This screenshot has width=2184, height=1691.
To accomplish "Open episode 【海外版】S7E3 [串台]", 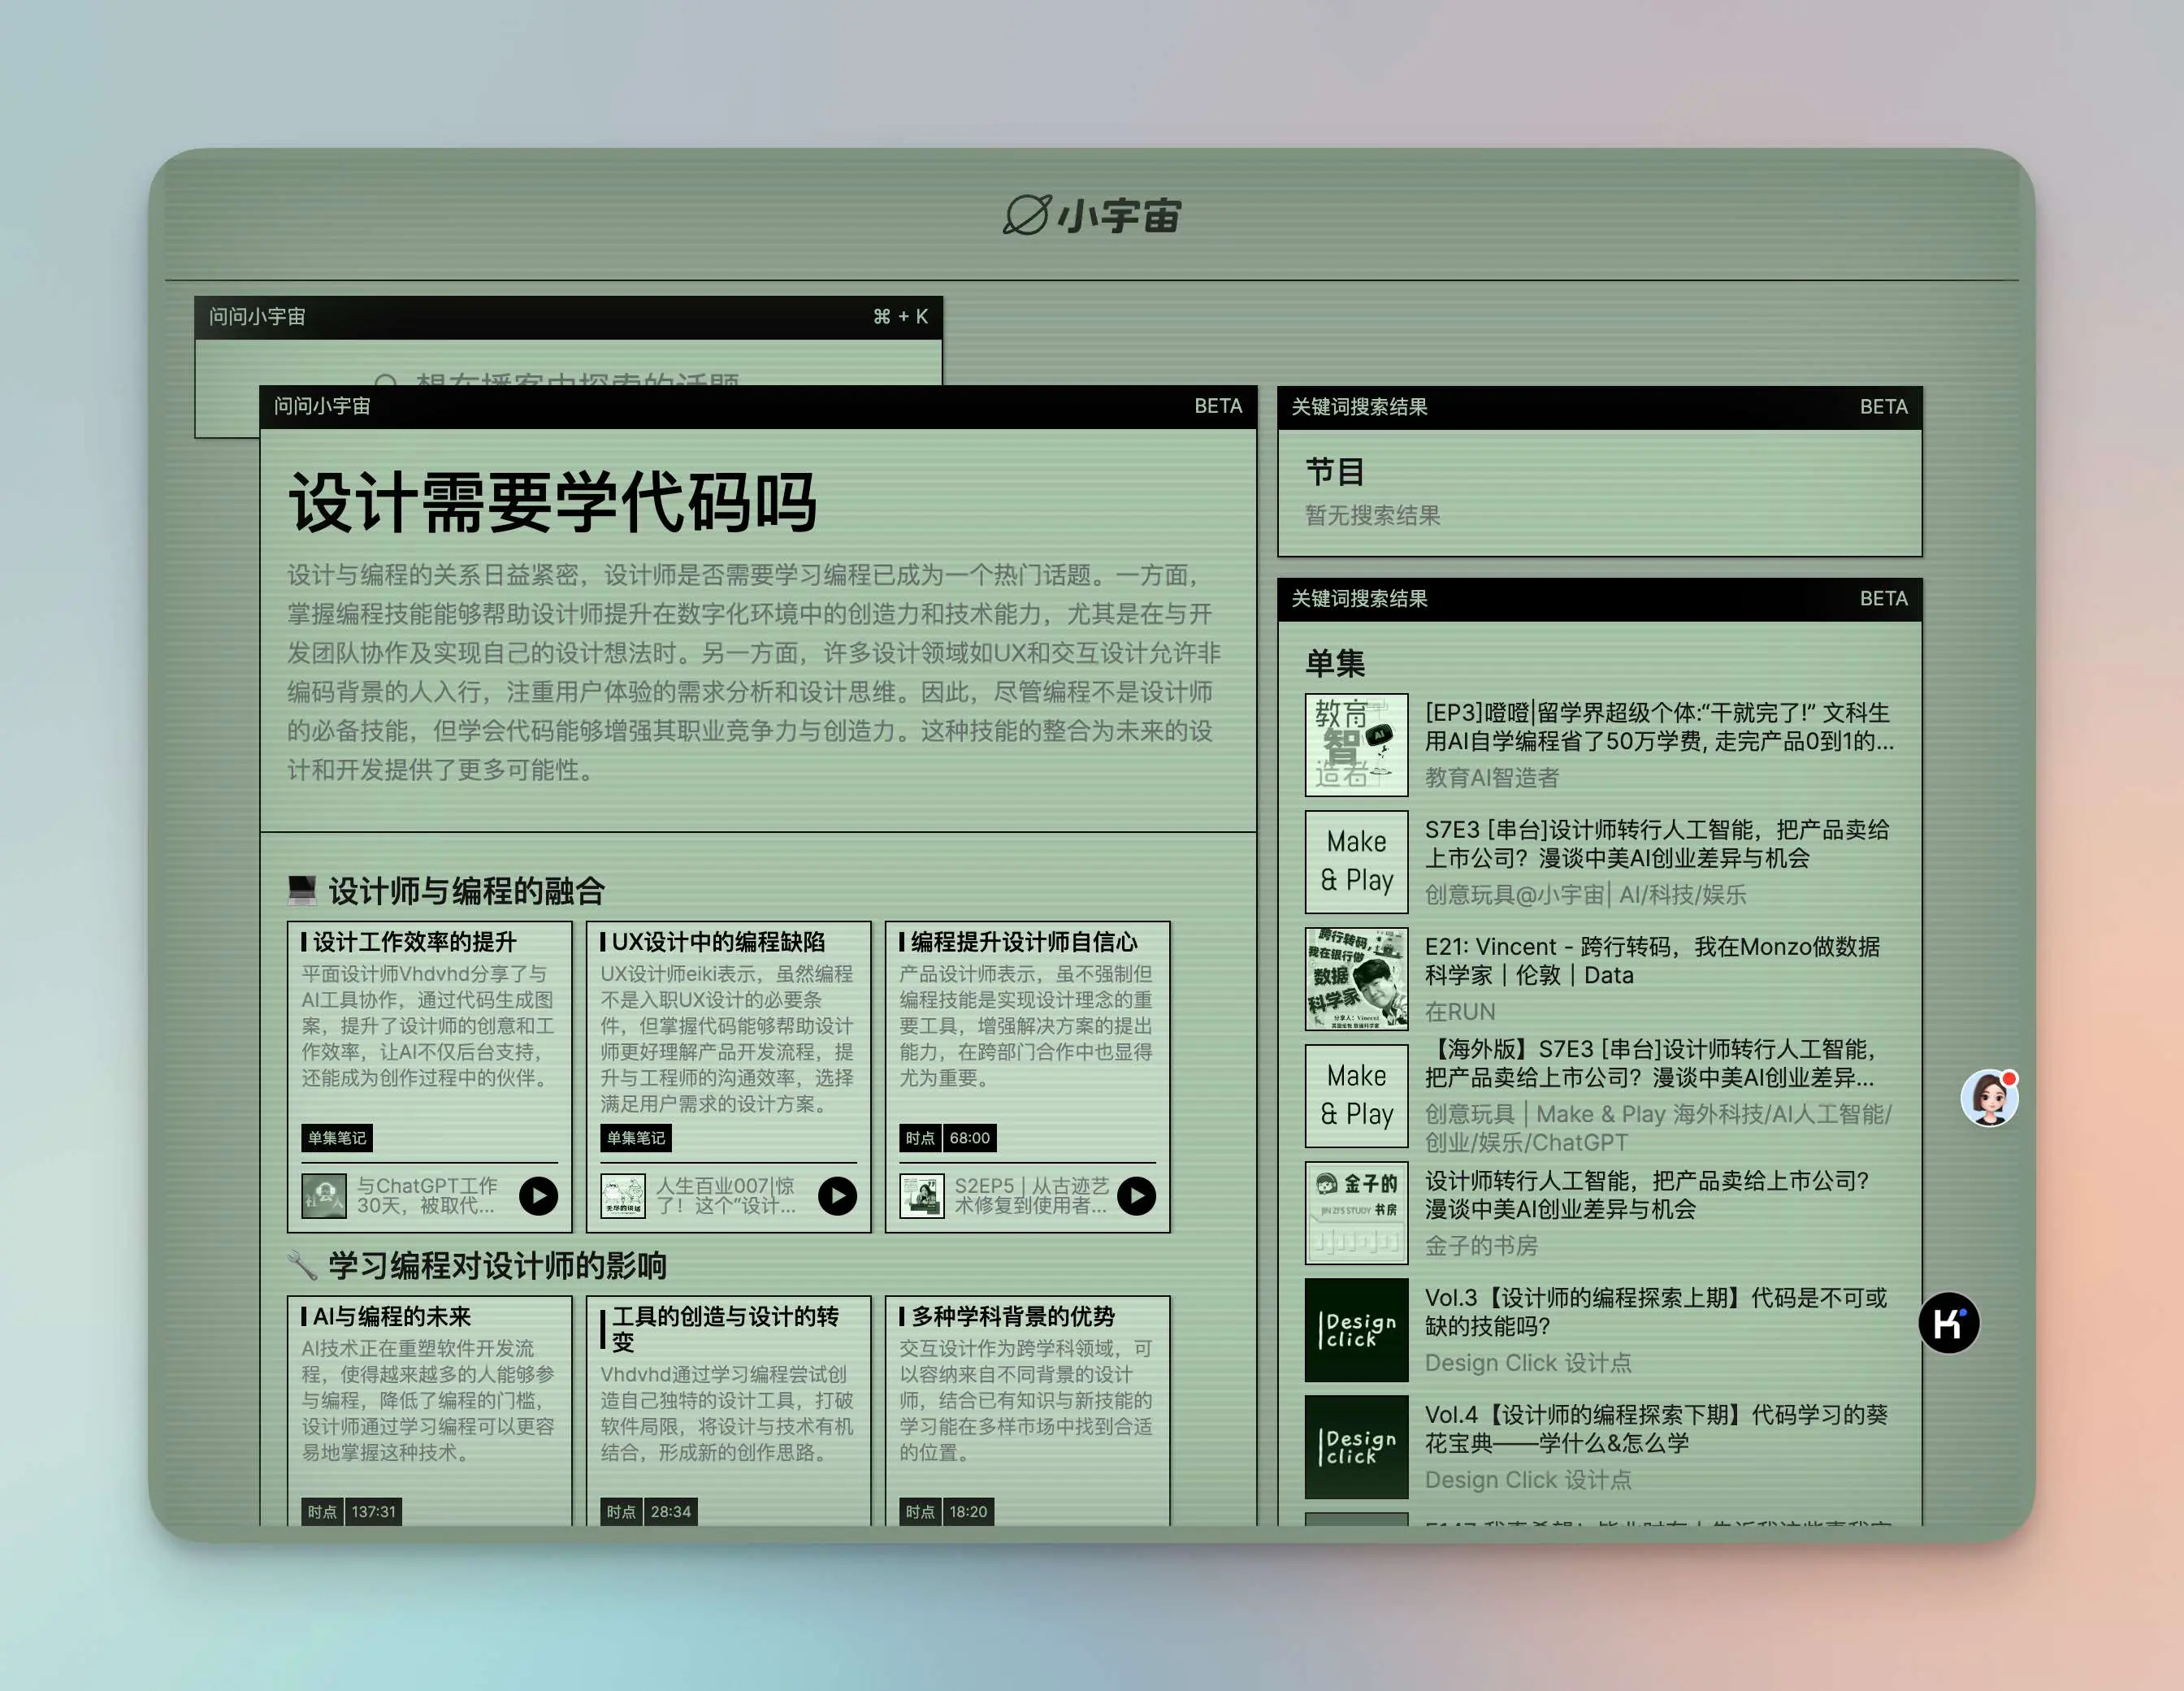I will (1650, 1063).
